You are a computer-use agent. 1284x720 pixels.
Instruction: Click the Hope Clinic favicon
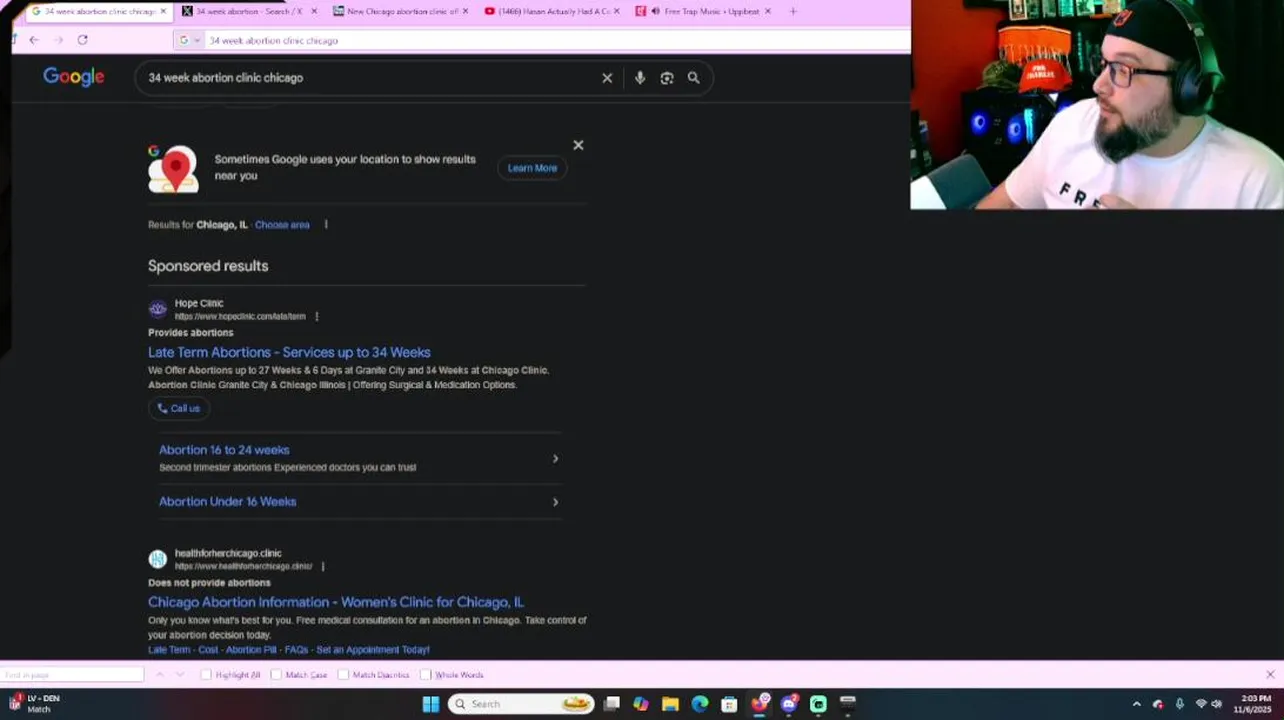(158, 309)
